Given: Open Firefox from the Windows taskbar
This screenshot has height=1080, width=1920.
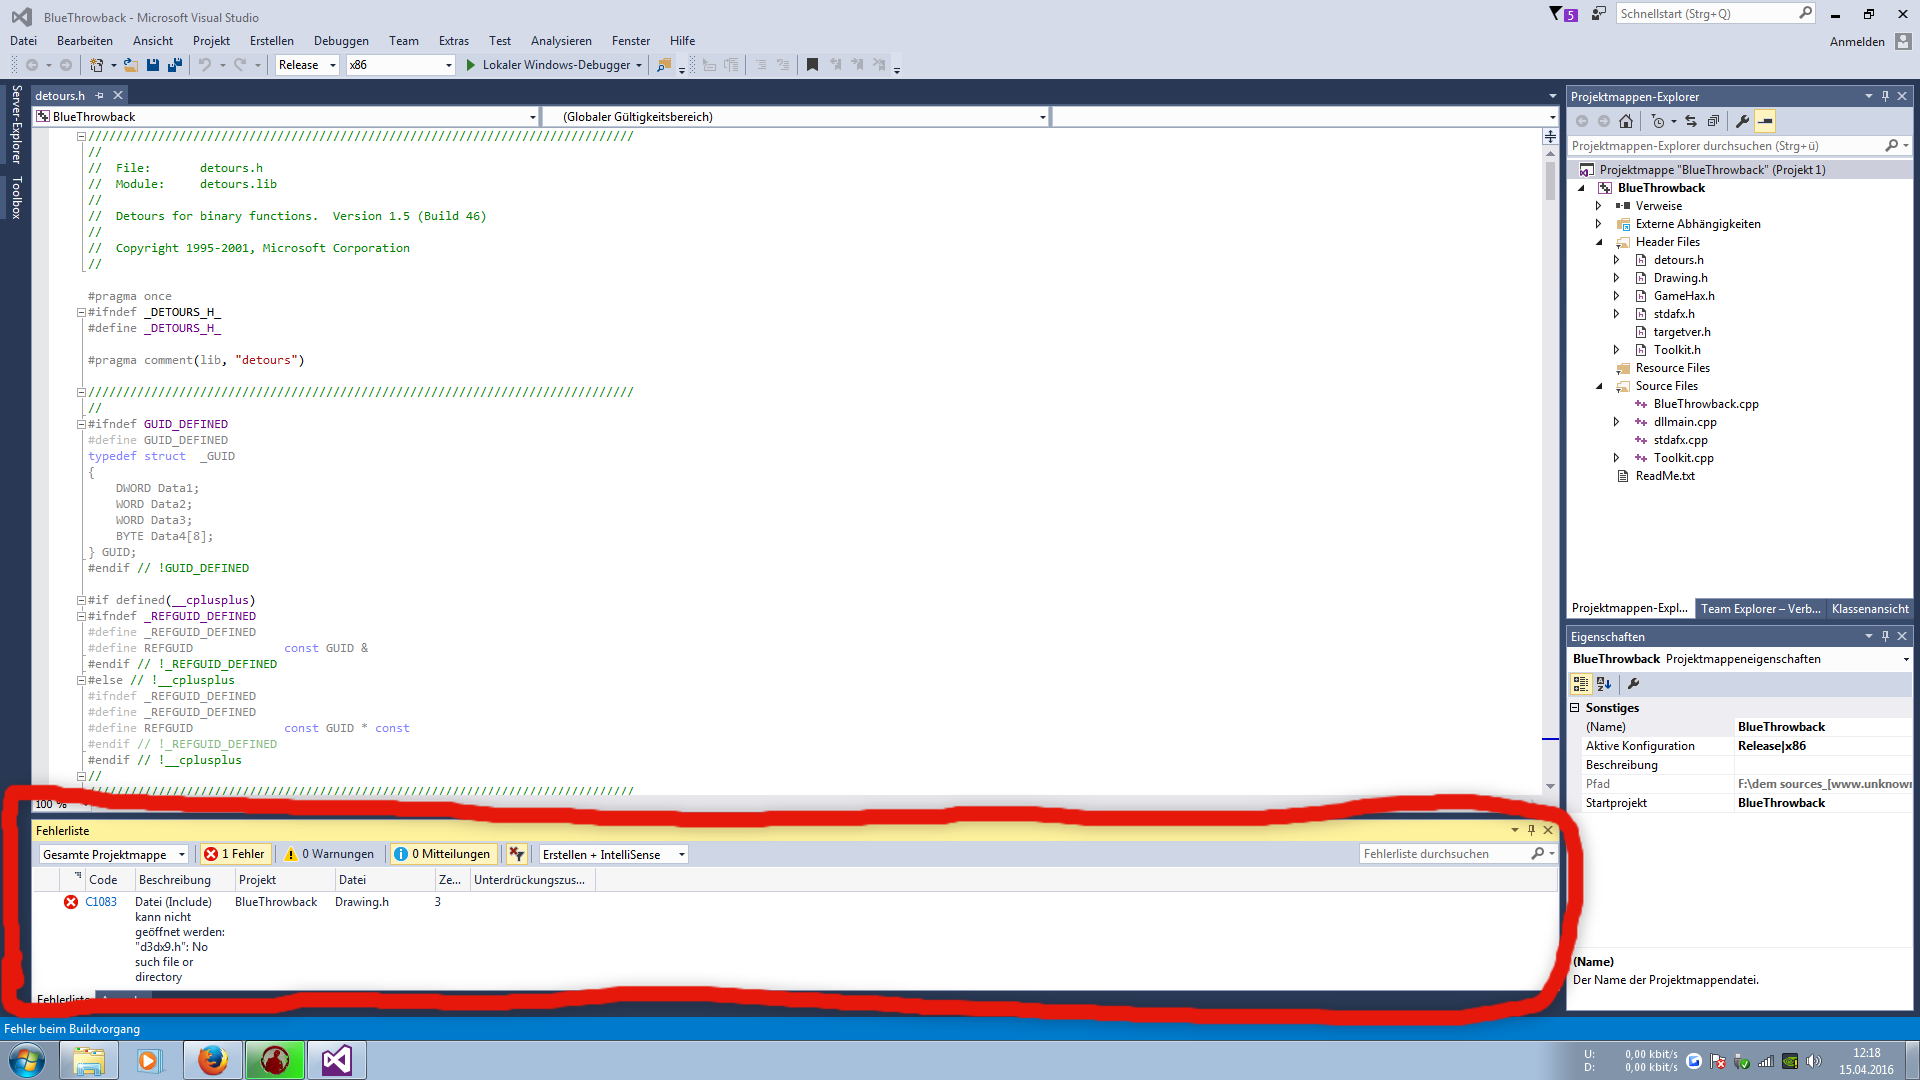Looking at the screenshot, I should click(212, 1060).
